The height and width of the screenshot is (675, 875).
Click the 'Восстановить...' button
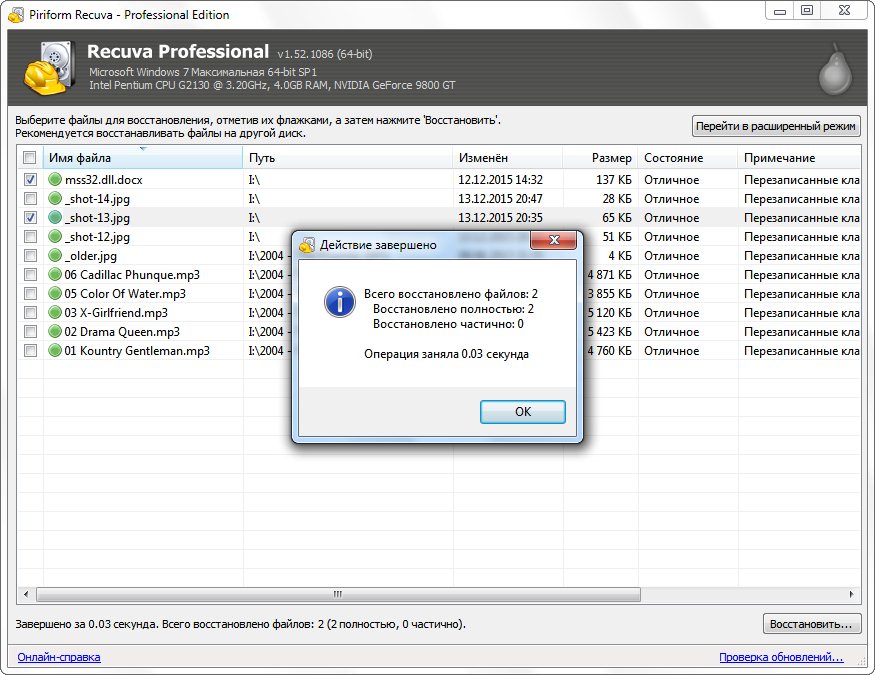(x=811, y=624)
